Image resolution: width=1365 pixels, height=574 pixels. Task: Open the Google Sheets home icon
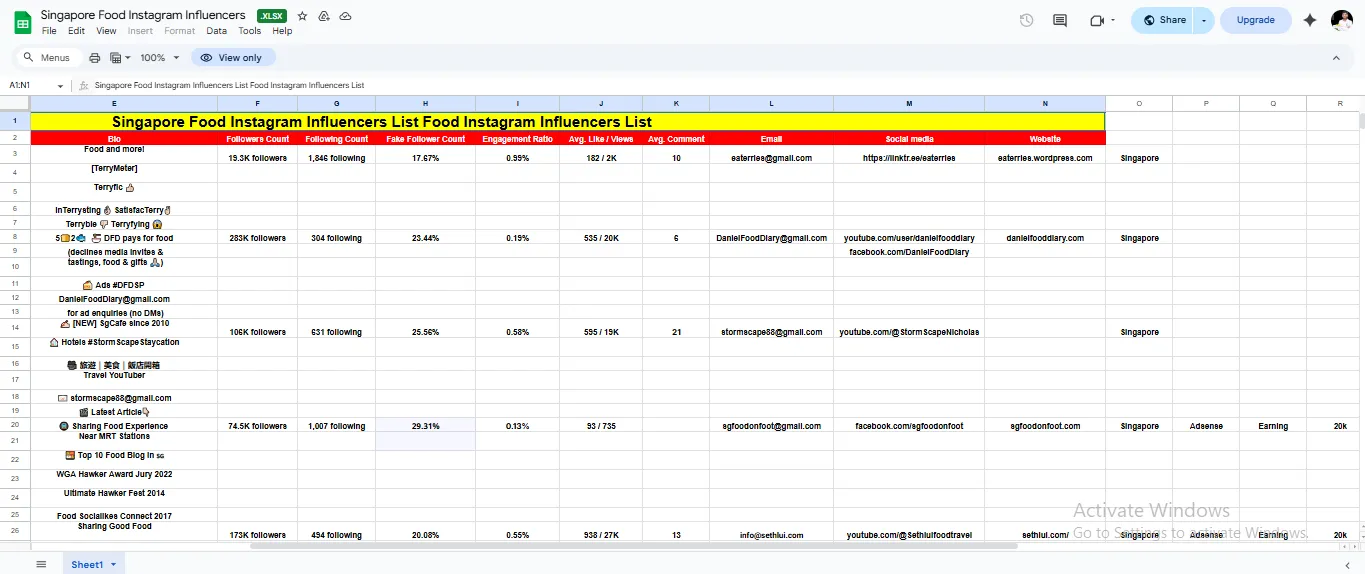(x=22, y=22)
